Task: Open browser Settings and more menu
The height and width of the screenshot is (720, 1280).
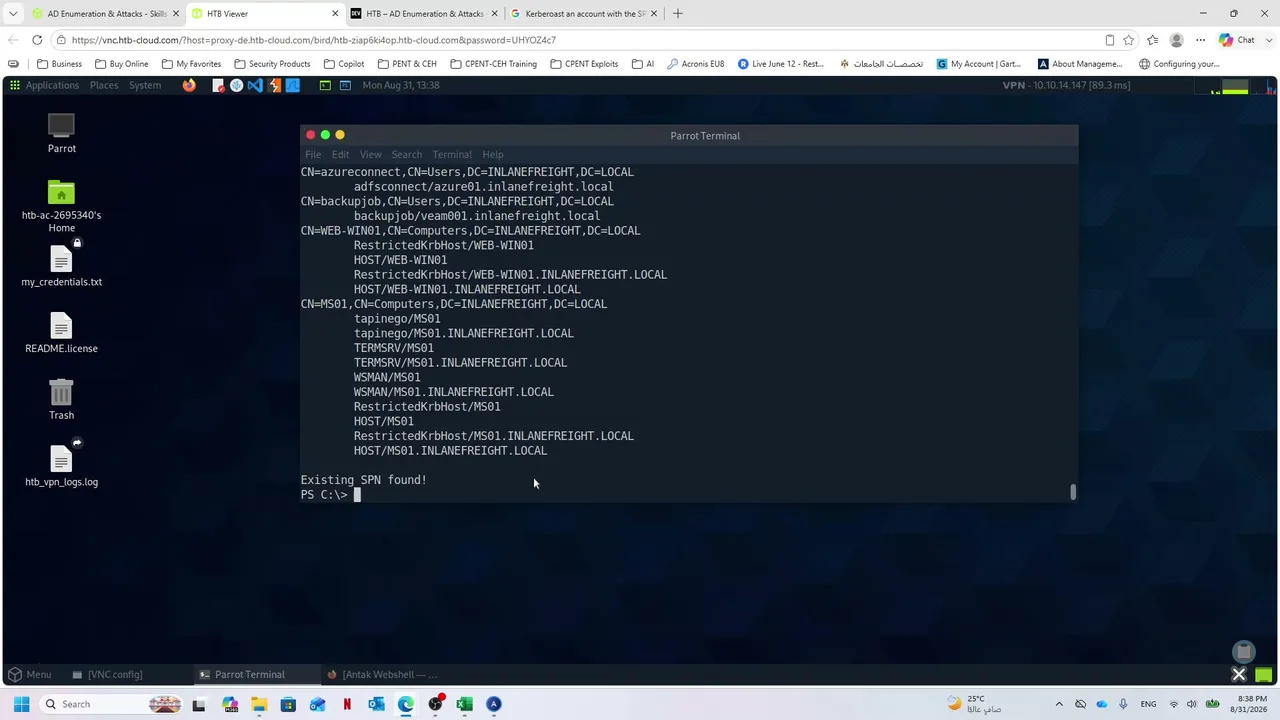Action: pos(1200,40)
